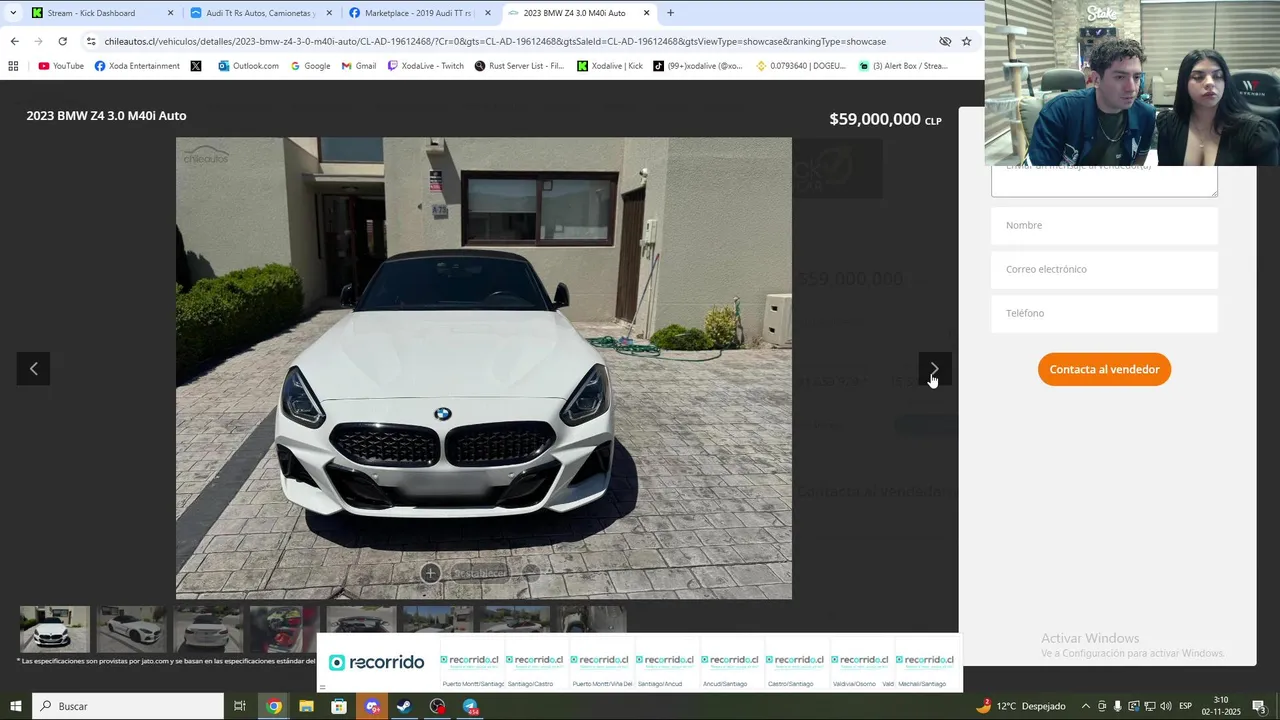Select the fifth thumbnail in gallery strip
The height and width of the screenshot is (720, 1280).
coord(361,619)
